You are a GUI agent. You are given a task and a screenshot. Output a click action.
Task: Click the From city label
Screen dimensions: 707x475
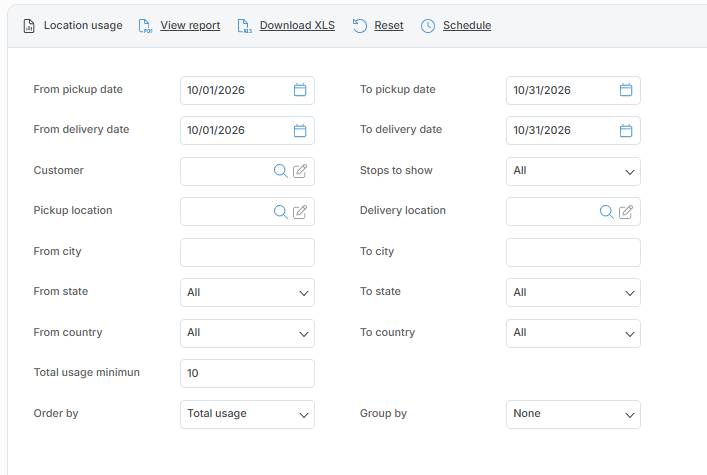57,251
